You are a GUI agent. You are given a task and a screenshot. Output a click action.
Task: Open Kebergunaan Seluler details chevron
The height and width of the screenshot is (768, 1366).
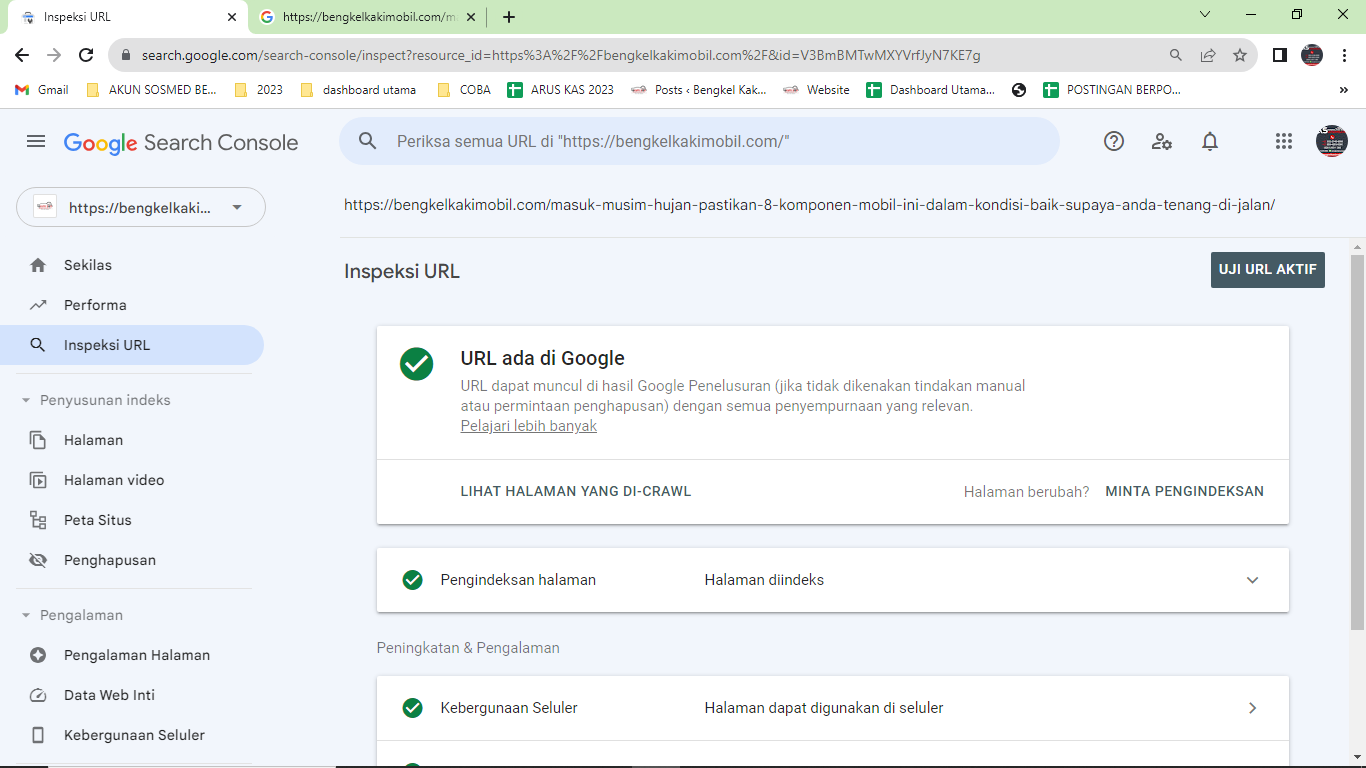tap(1252, 708)
